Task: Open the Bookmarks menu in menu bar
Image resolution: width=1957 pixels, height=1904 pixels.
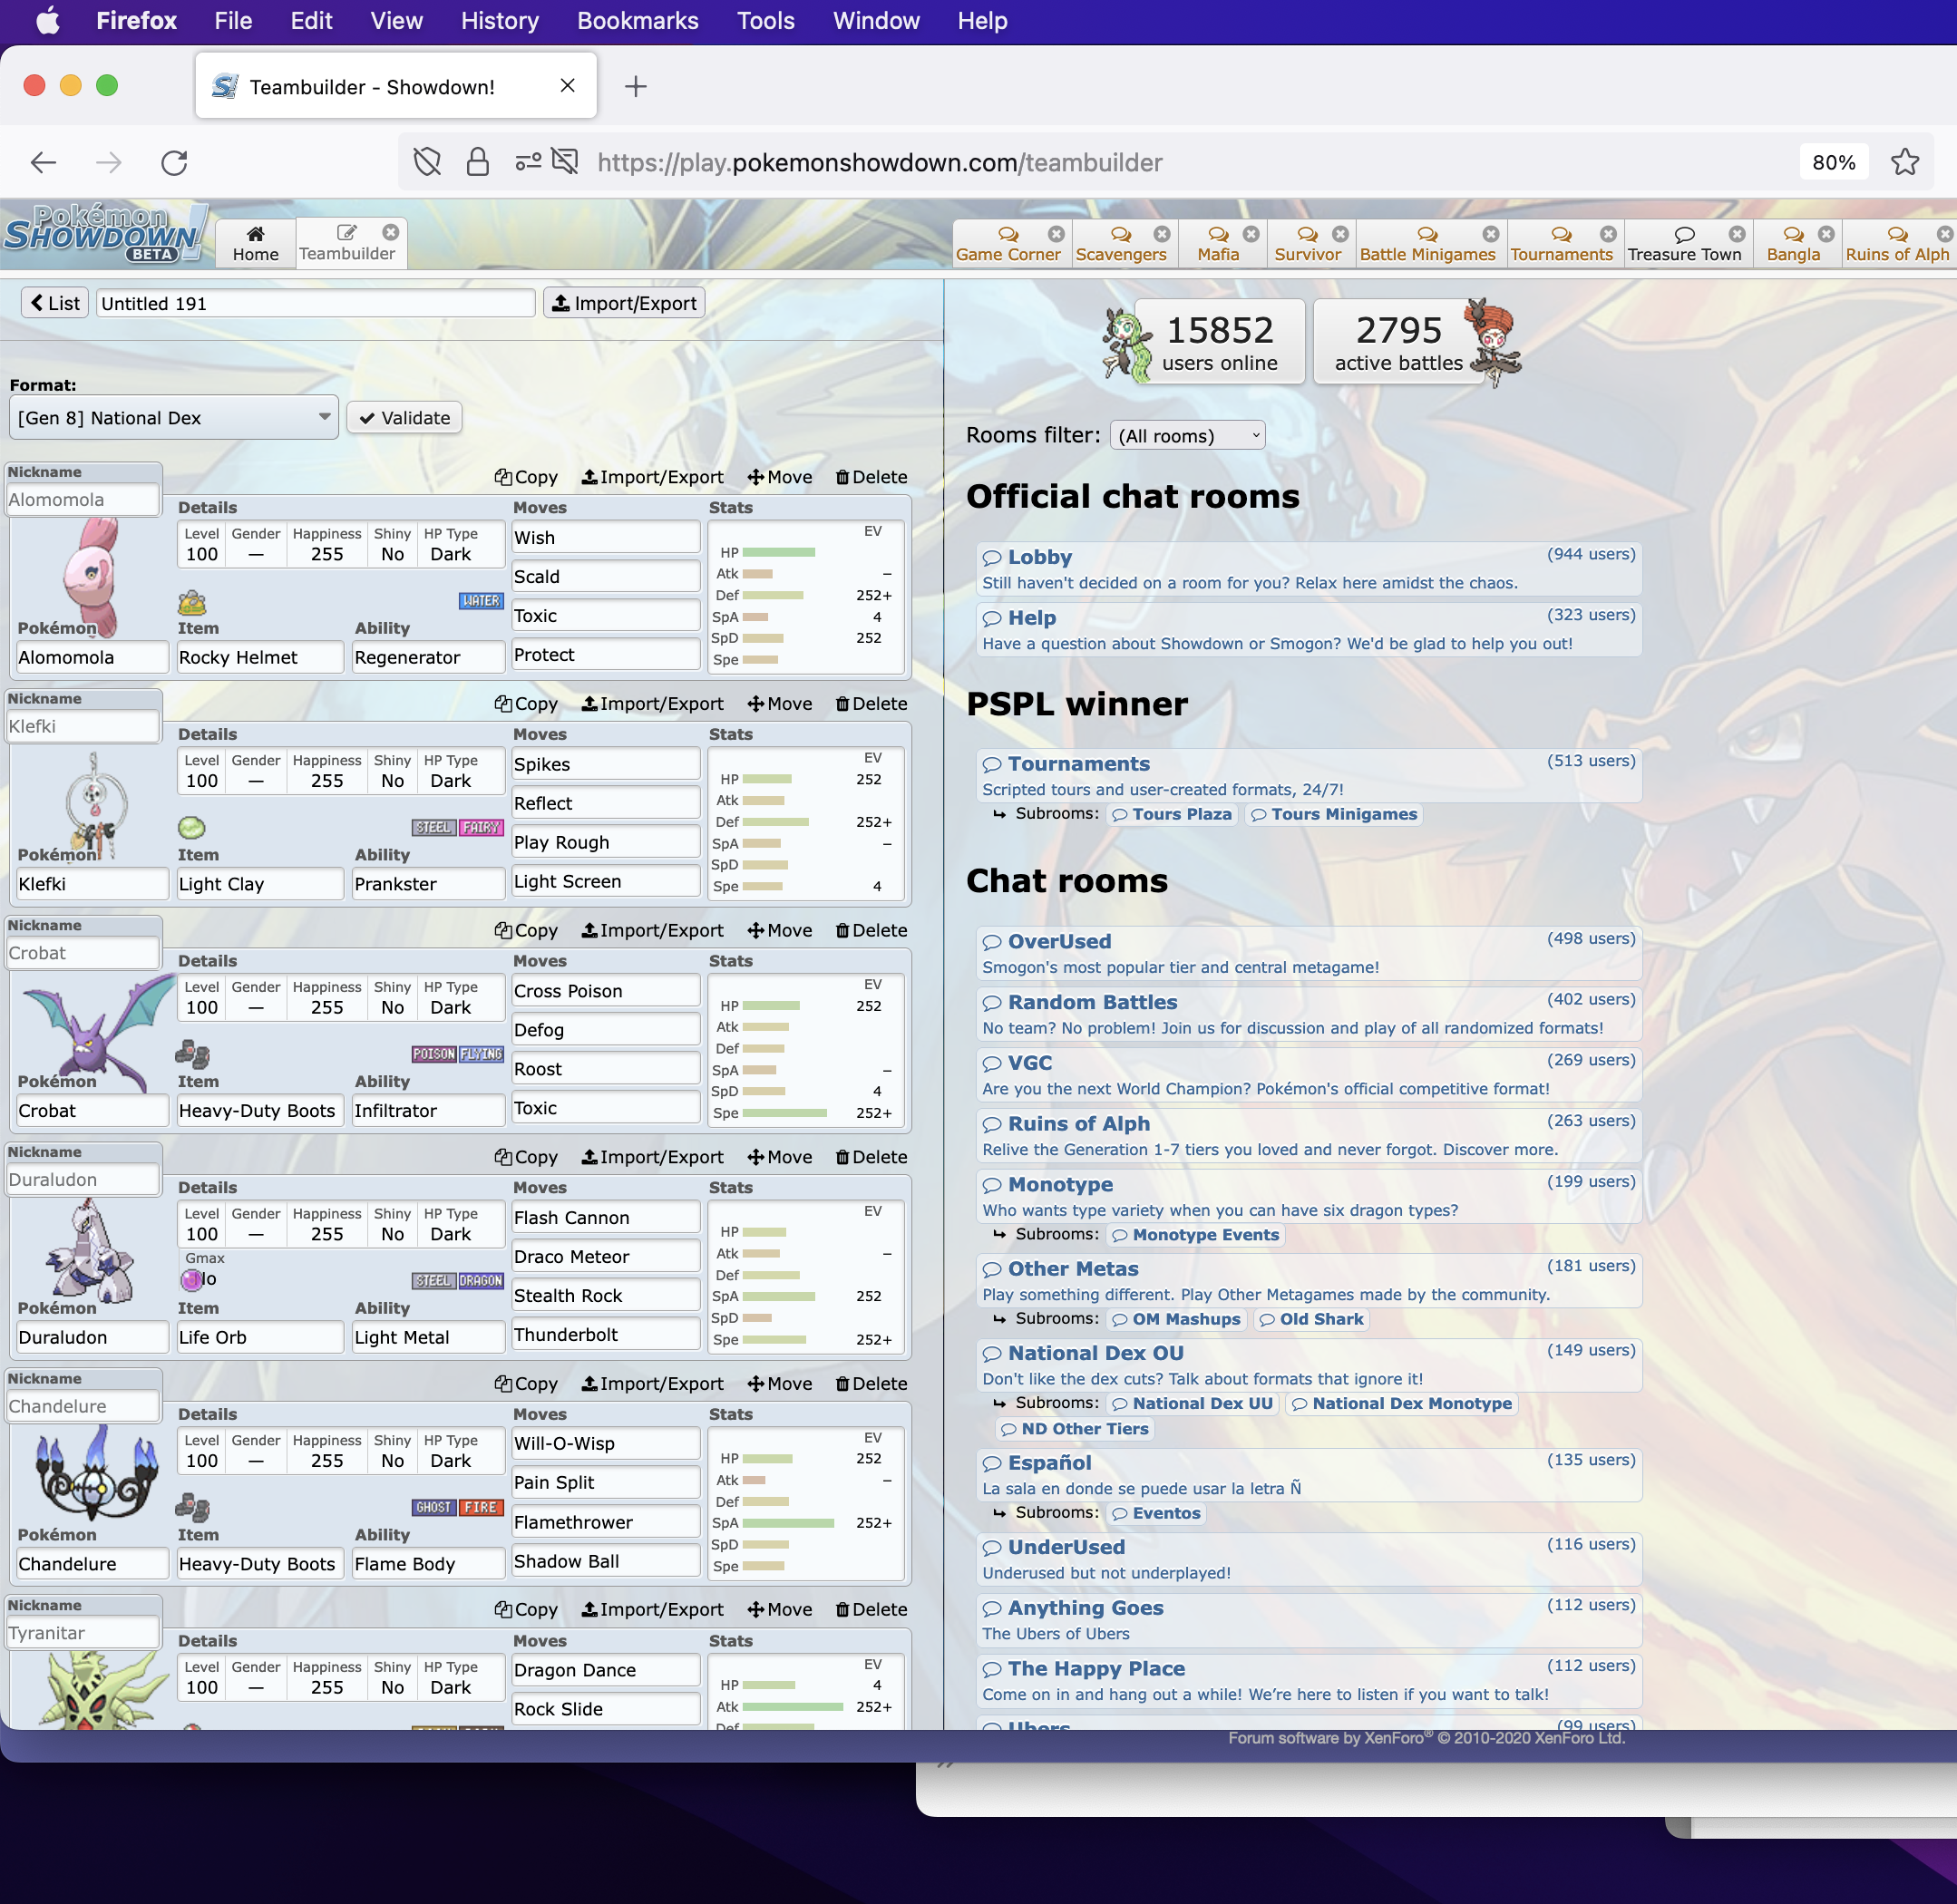Action: tap(638, 21)
